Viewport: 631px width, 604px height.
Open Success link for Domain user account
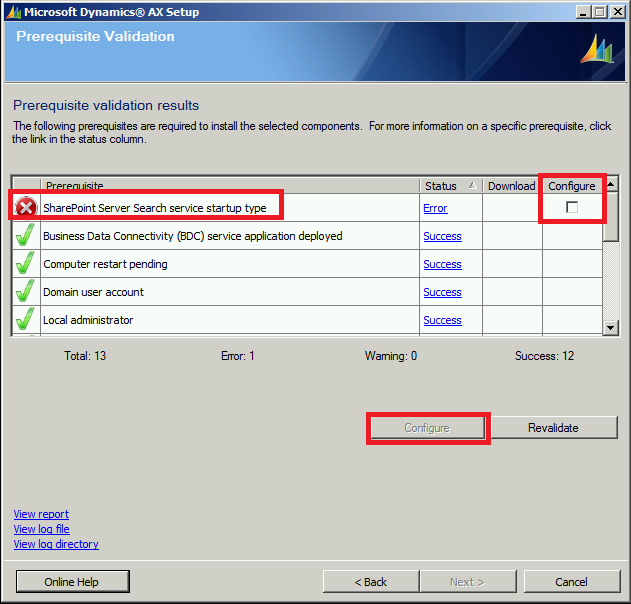click(442, 292)
